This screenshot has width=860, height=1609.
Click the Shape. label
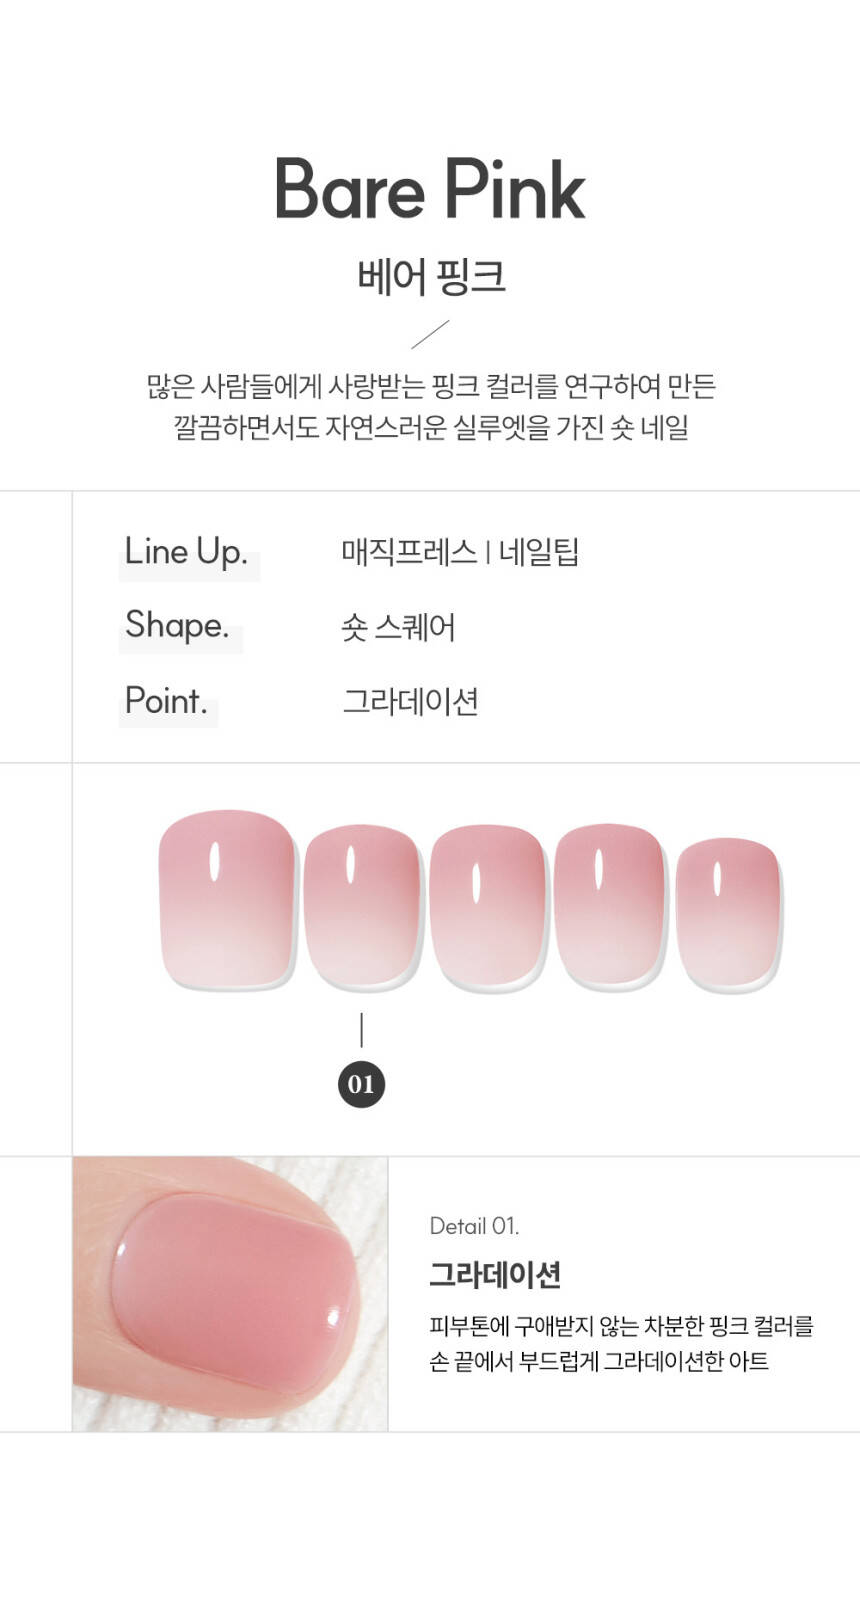(x=177, y=626)
